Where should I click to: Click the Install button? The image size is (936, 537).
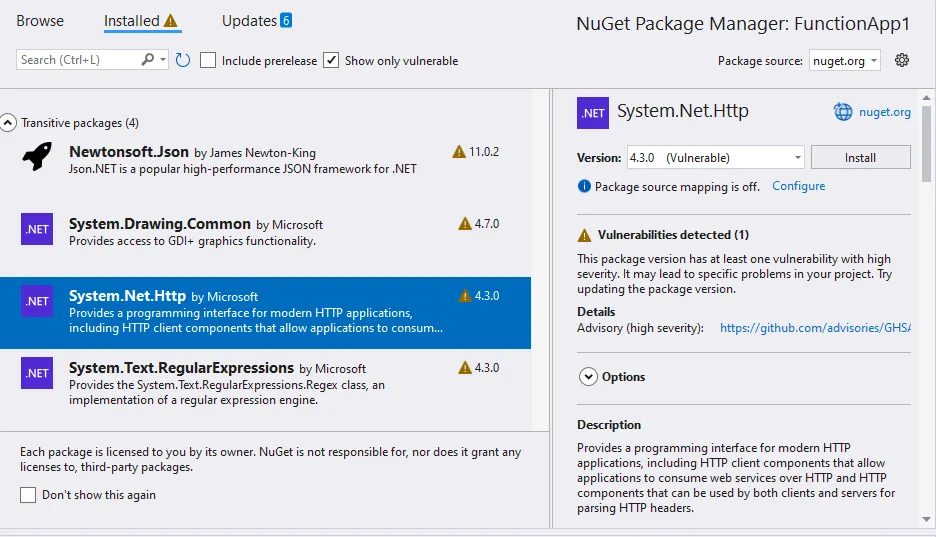click(860, 158)
